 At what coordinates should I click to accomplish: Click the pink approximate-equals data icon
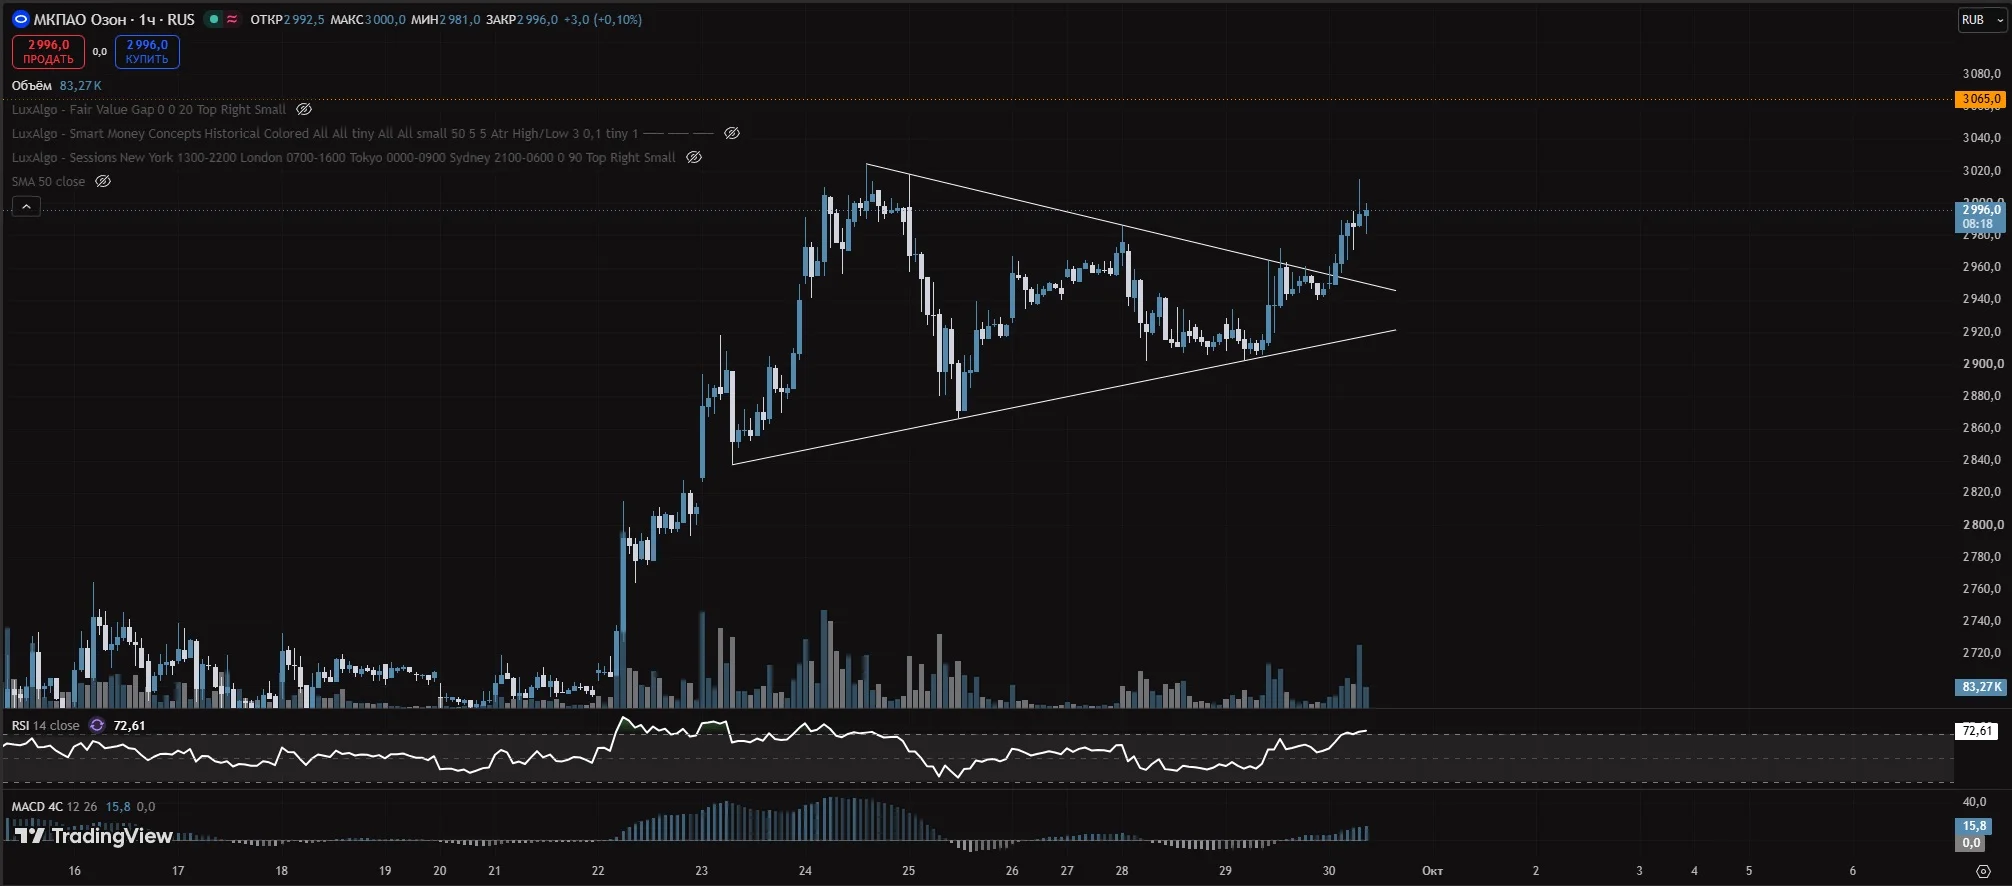coord(232,19)
